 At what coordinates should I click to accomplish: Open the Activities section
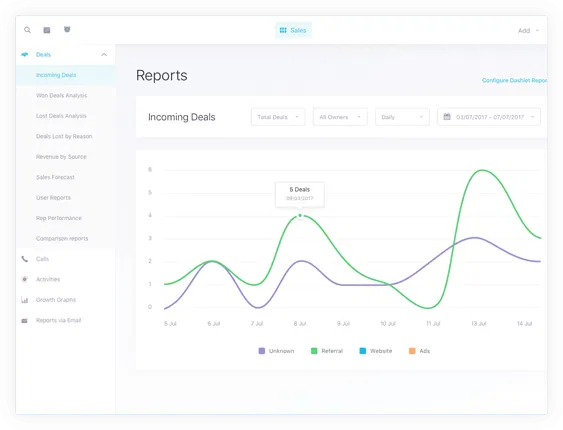48,279
